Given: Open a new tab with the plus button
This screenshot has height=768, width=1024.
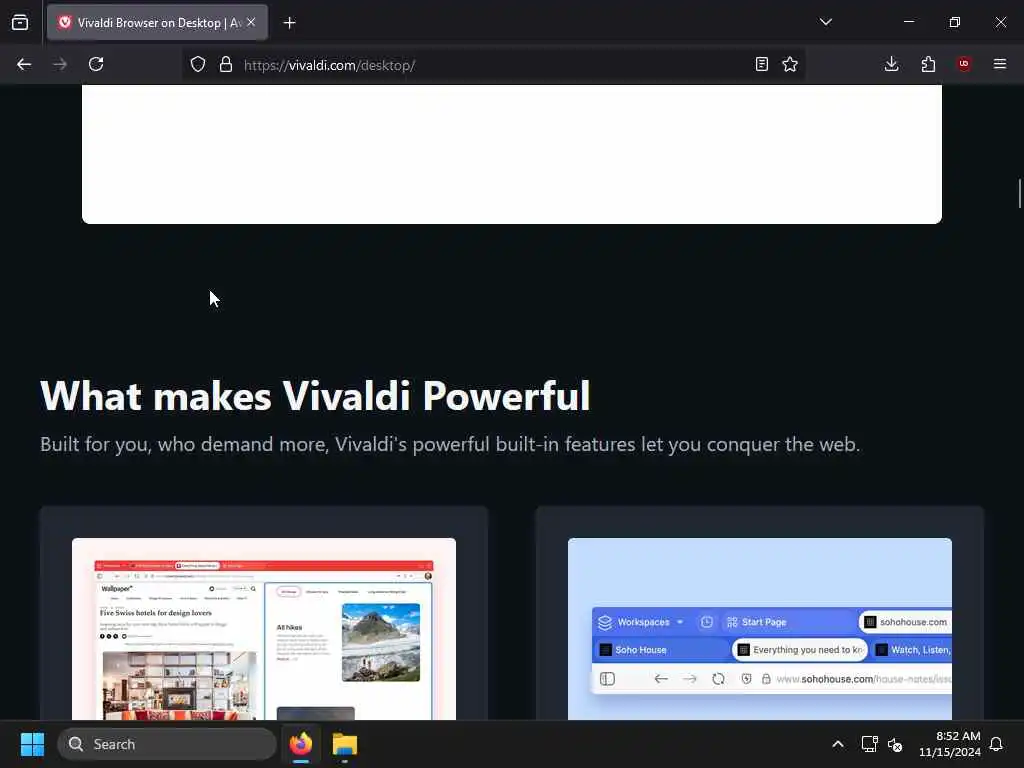Looking at the screenshot, I should [x=290, y=23].
